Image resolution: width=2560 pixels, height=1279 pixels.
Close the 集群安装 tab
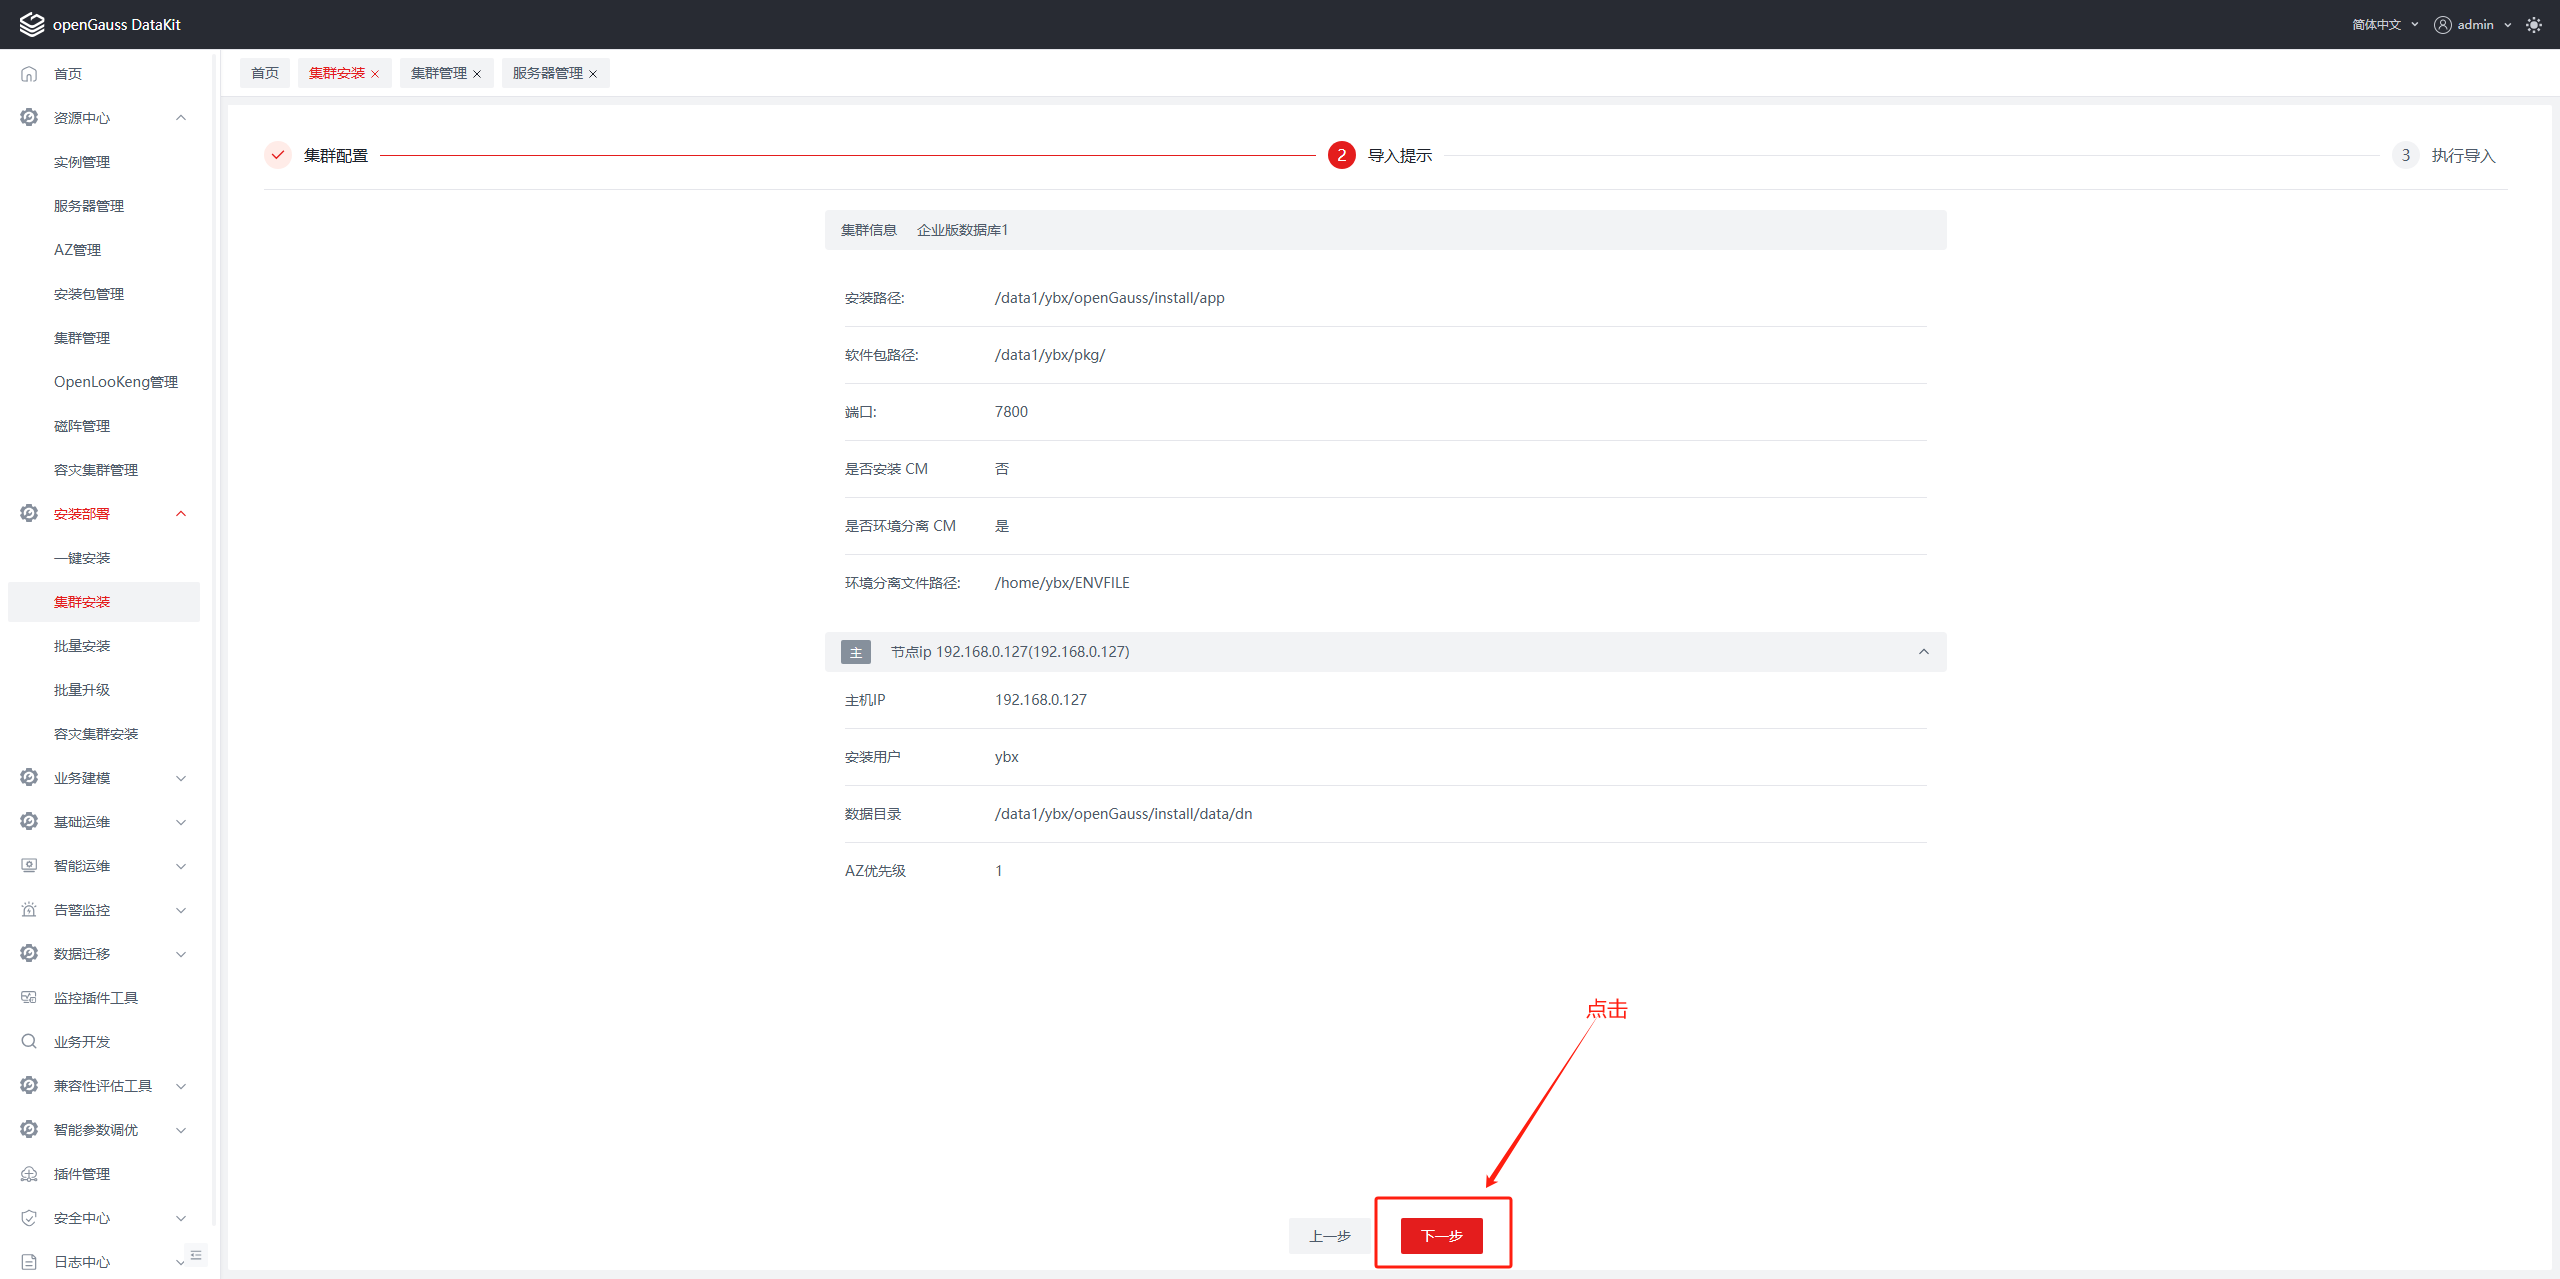coord(375,74)
